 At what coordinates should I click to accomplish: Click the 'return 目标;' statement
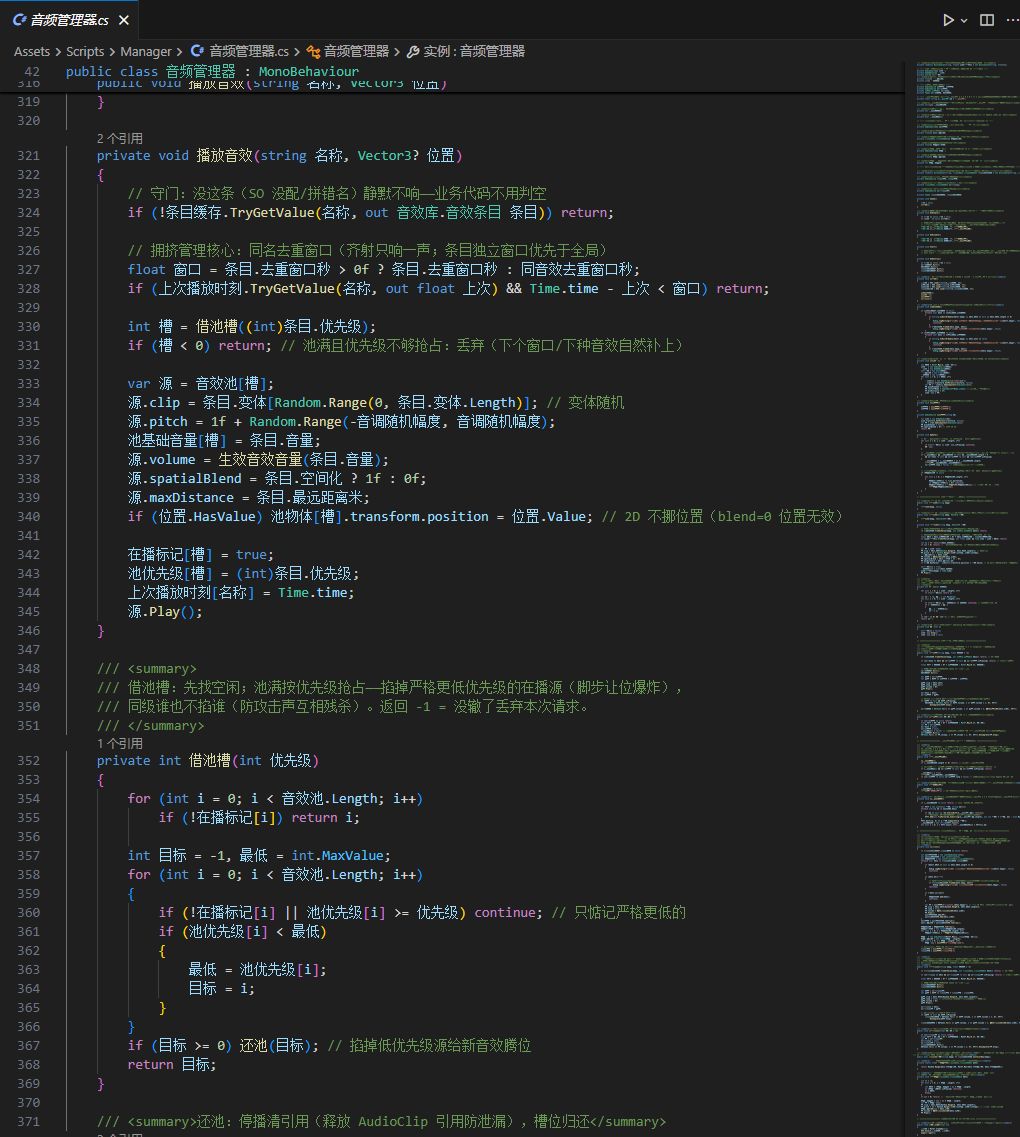click(172, 1064)
